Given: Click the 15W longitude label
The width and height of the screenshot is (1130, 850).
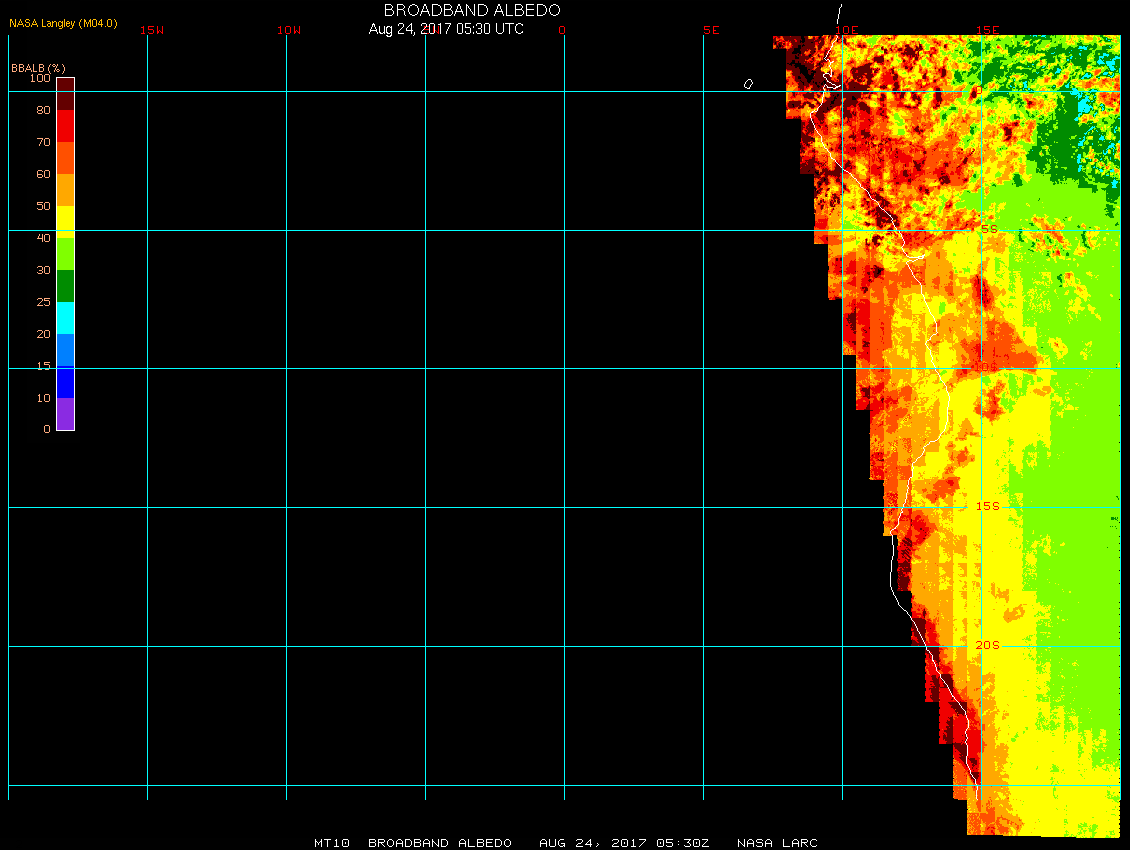Looking at the screenshot, I should click(x=152, y=30).
